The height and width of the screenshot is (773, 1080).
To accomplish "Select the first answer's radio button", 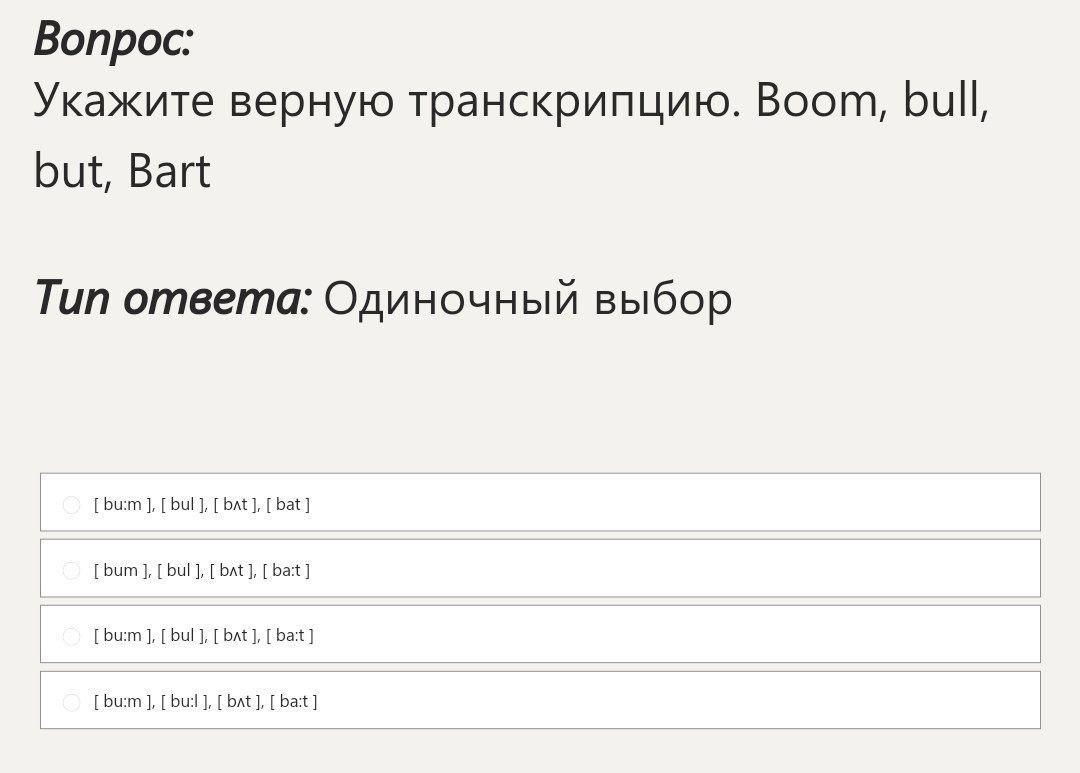I will [71, 505].
